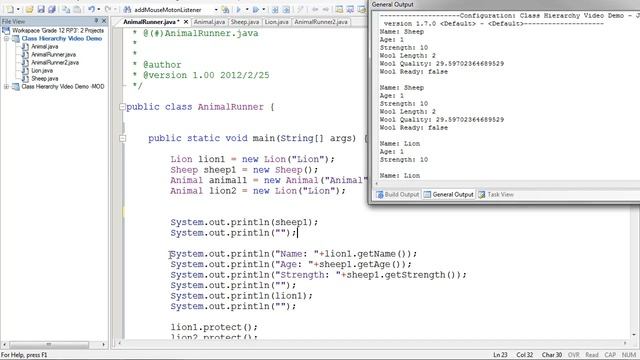Switch to the AnimalRunner2.java editor tab

(x=321, y=22)
